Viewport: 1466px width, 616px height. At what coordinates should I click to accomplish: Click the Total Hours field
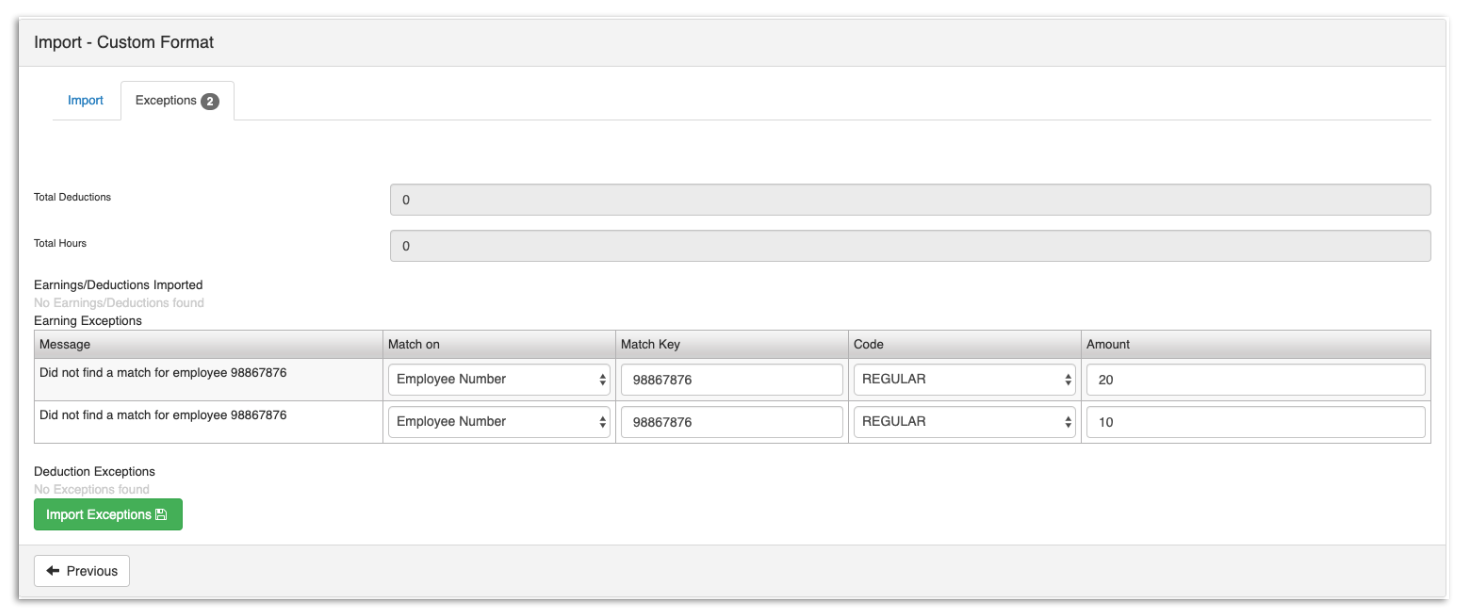click(x=910, y=246)
